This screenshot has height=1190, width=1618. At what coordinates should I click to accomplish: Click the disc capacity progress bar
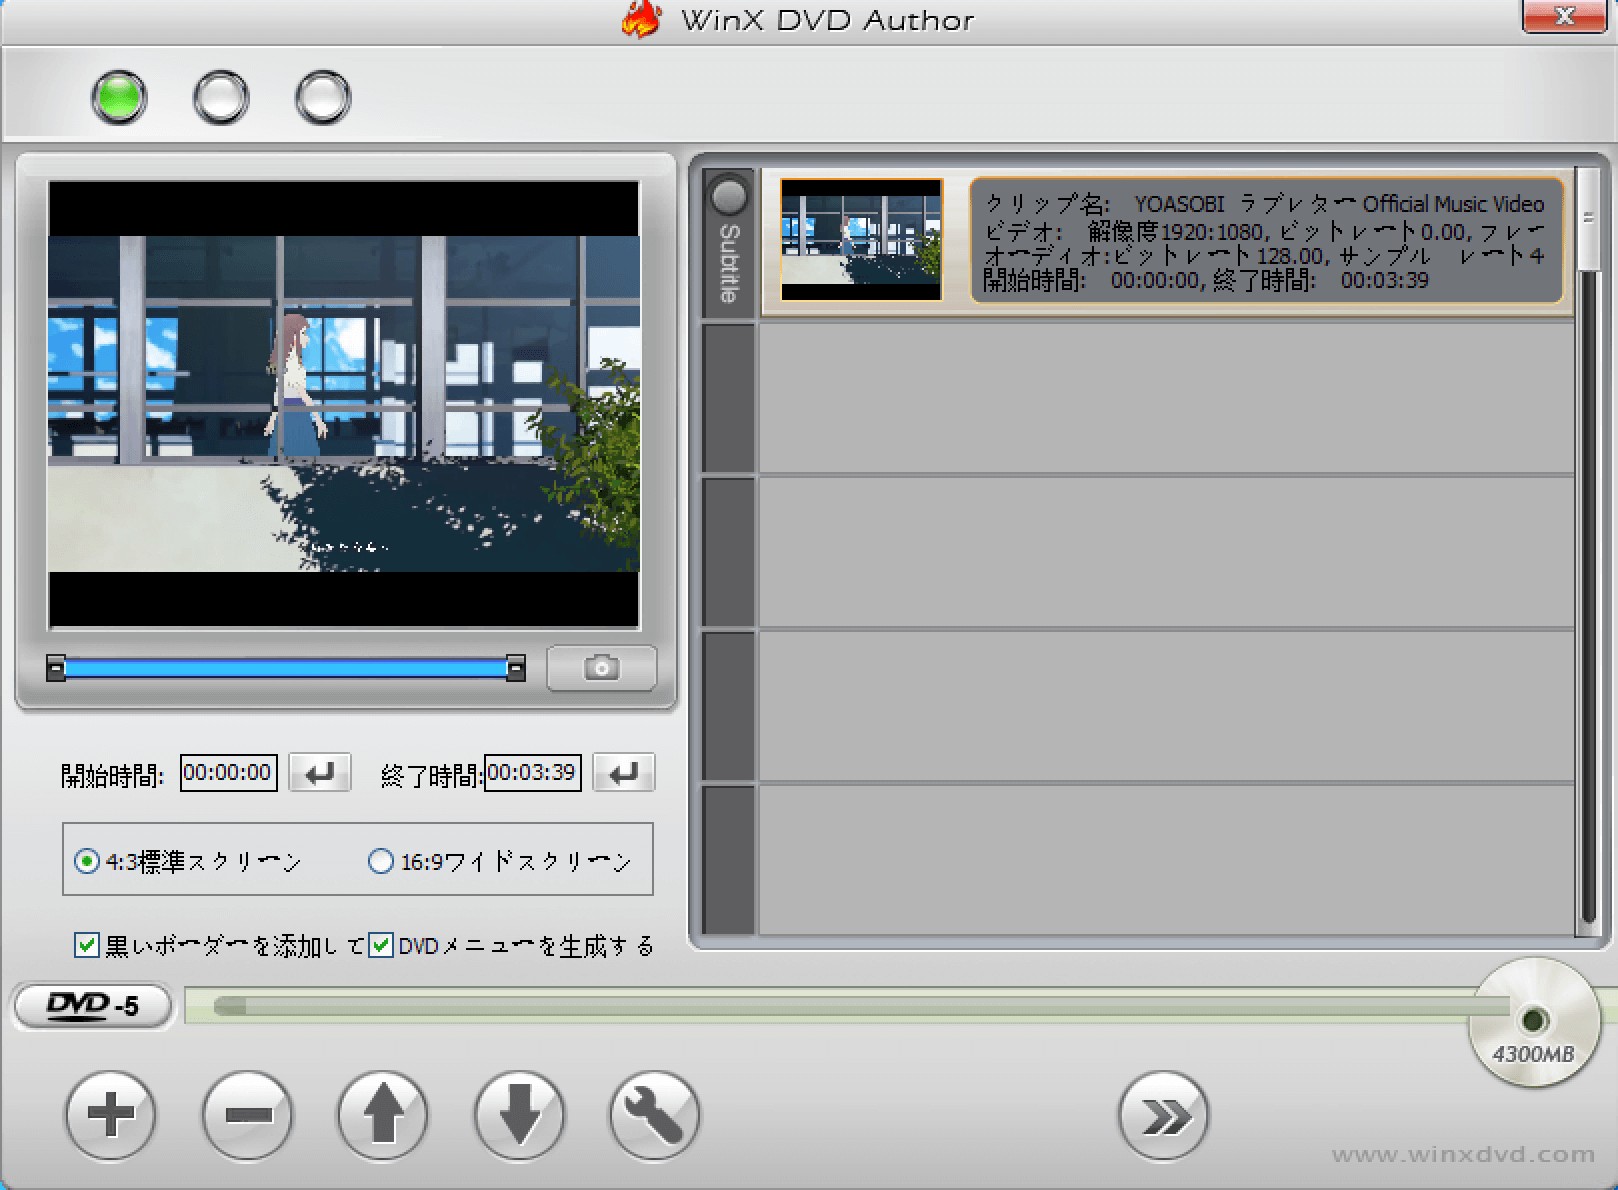(x=830, y=1006)
